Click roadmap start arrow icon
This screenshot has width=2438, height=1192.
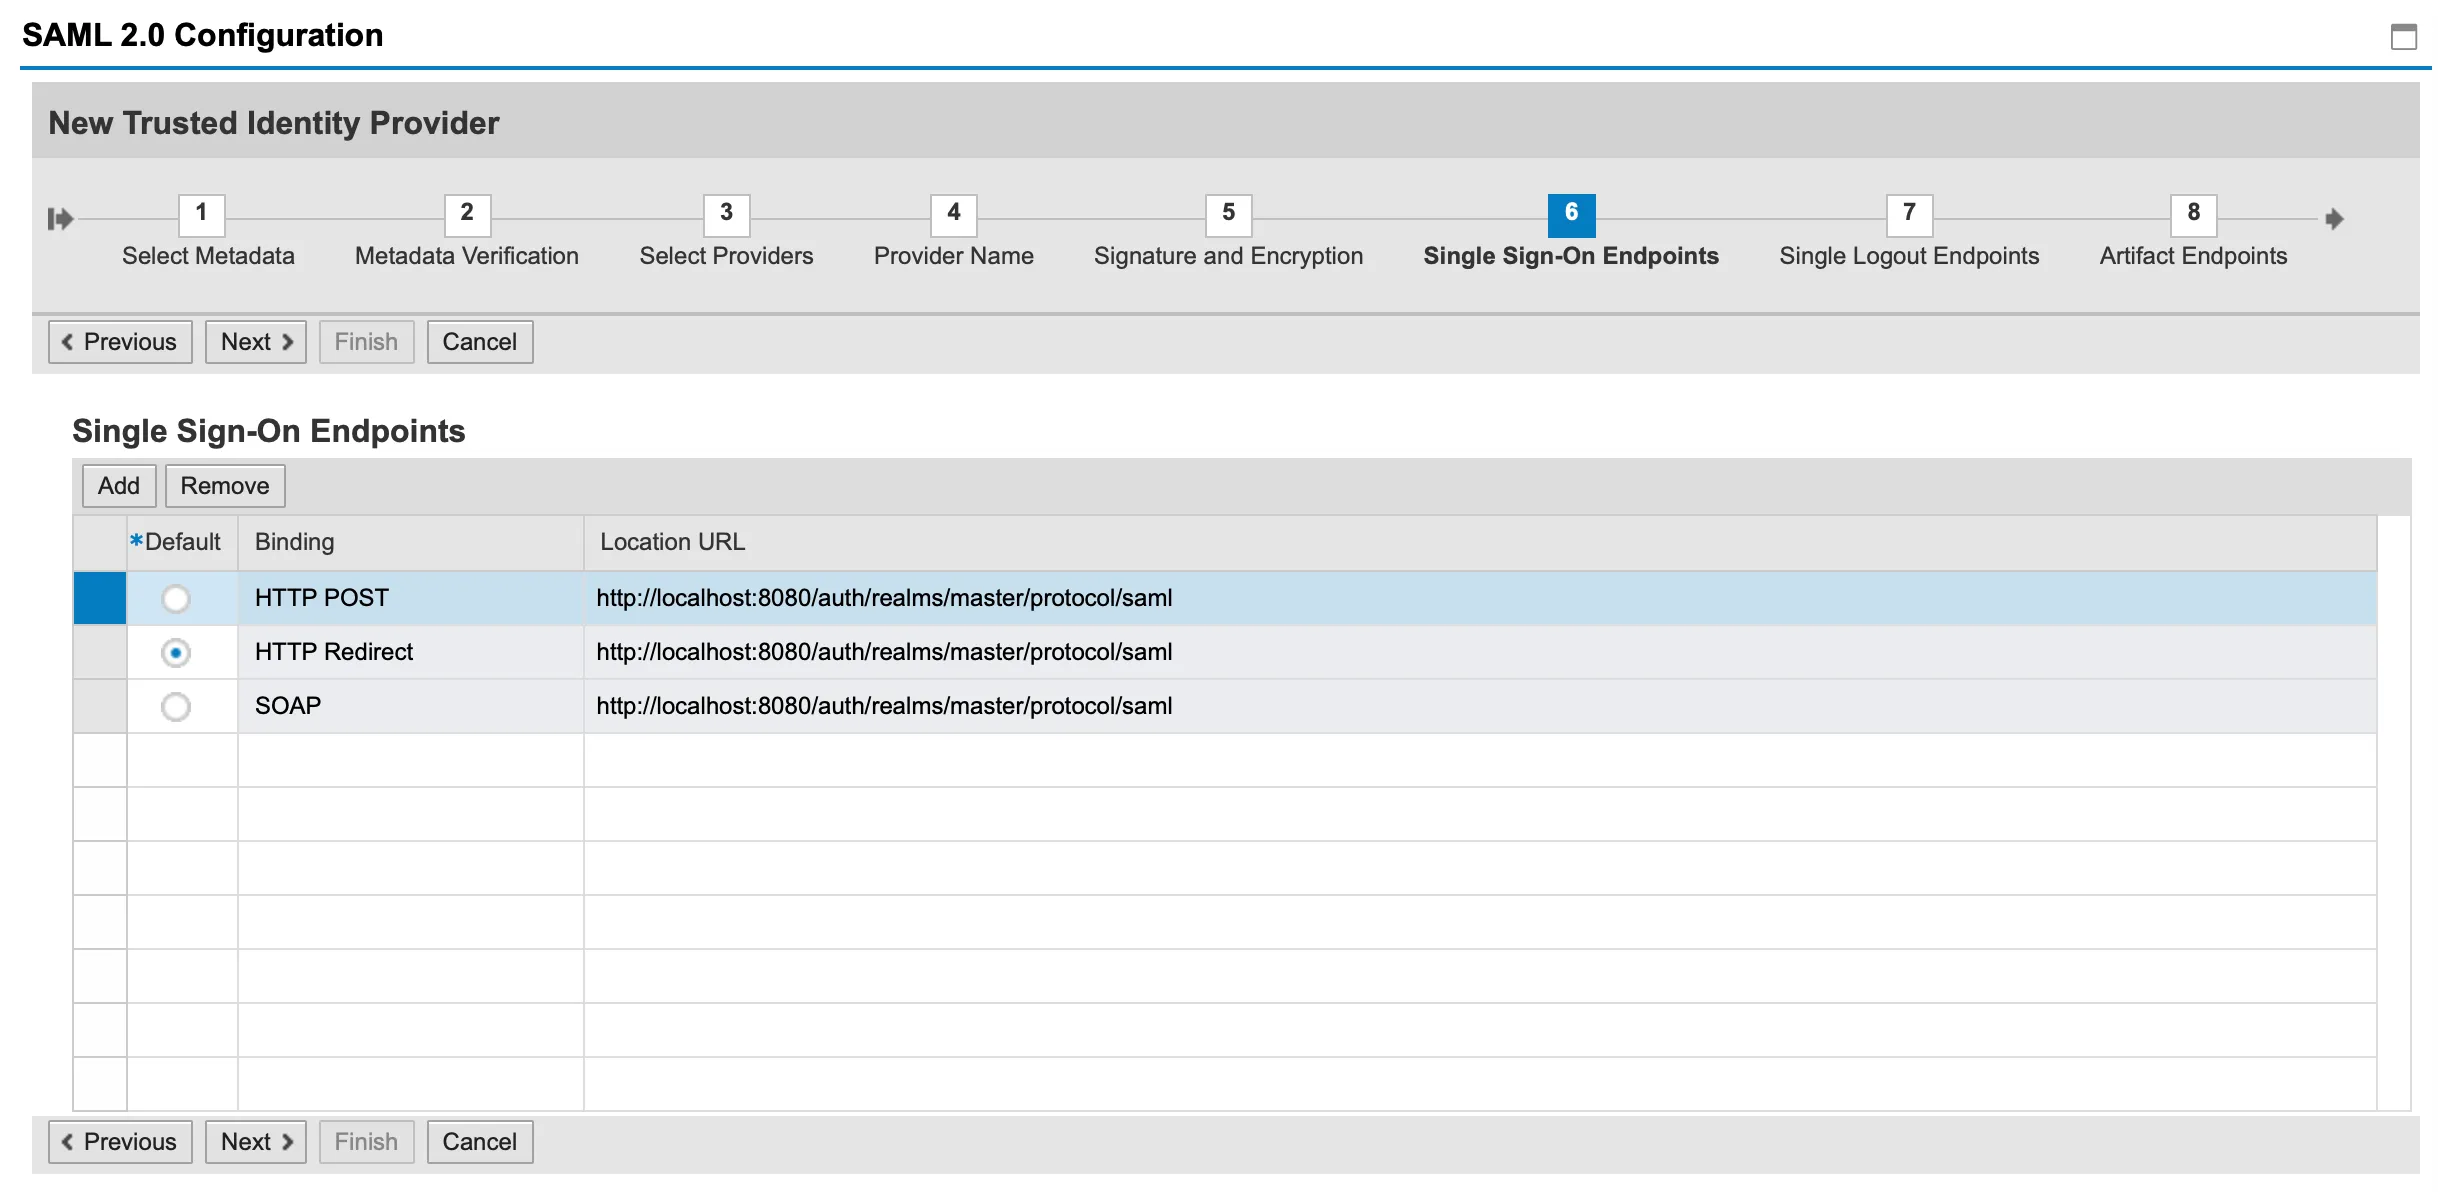coord(60,218)
